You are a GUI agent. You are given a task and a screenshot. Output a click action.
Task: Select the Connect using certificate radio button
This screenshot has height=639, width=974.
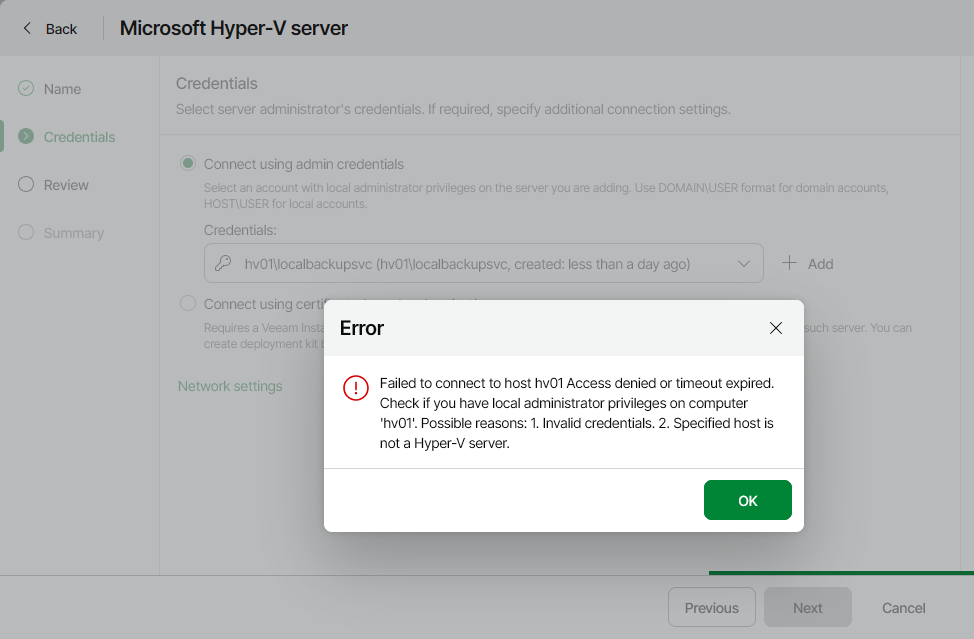(187, 303)
